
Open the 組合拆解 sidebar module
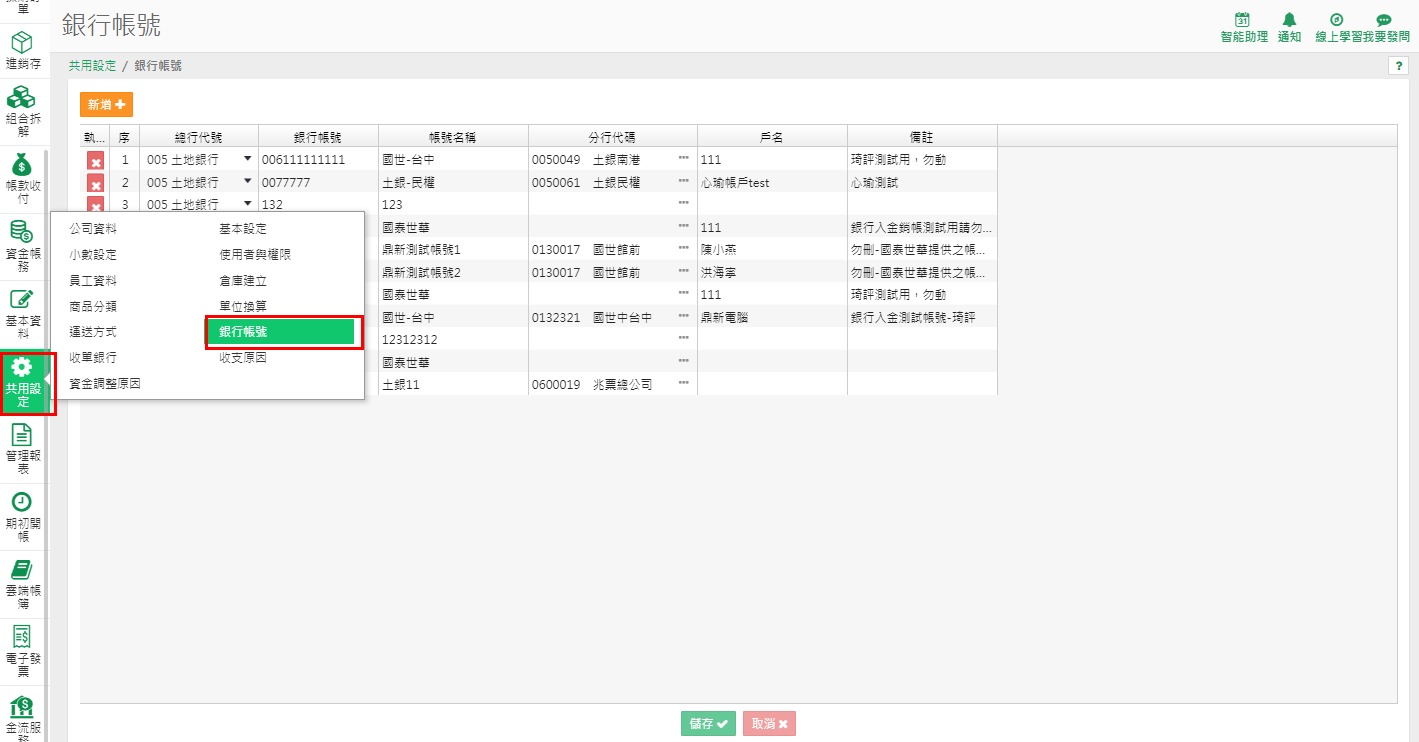coord(23,111)
